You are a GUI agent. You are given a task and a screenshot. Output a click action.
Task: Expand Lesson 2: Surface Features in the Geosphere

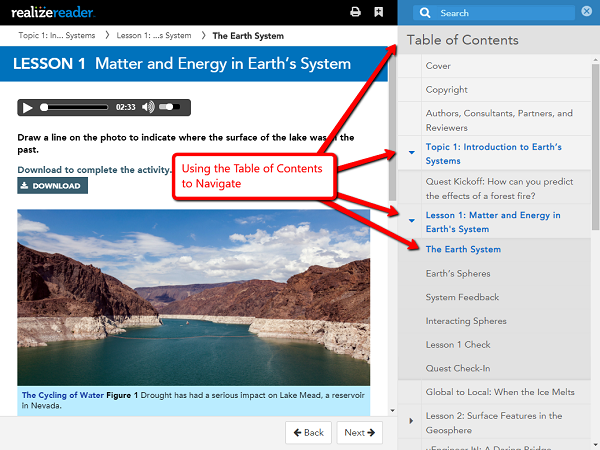click(411, 421)
